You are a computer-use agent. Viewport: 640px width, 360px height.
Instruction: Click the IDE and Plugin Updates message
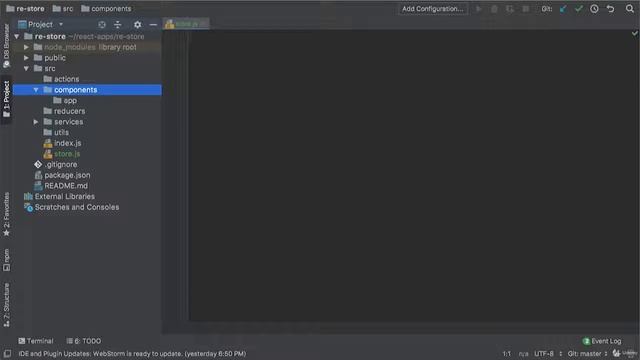pyautogui.click(x=132, y=353)
